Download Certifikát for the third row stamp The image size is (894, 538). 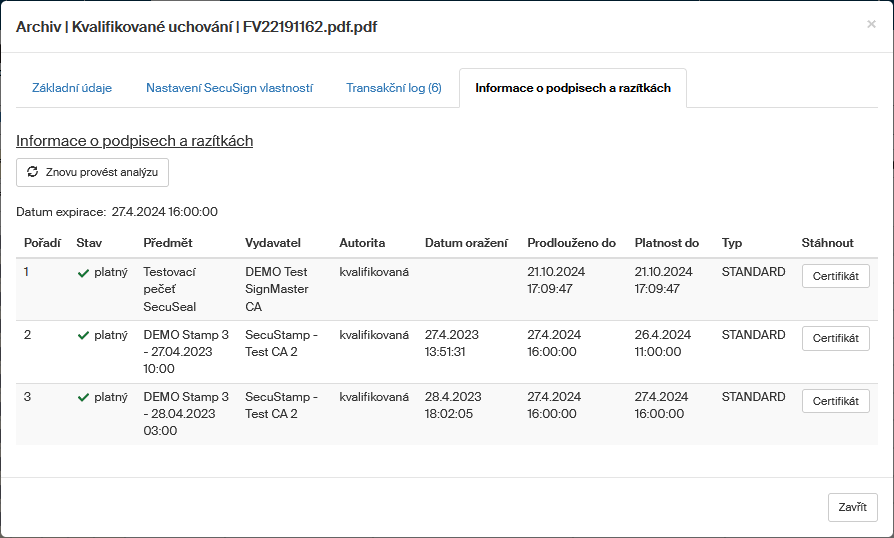[x=835, y=401]
